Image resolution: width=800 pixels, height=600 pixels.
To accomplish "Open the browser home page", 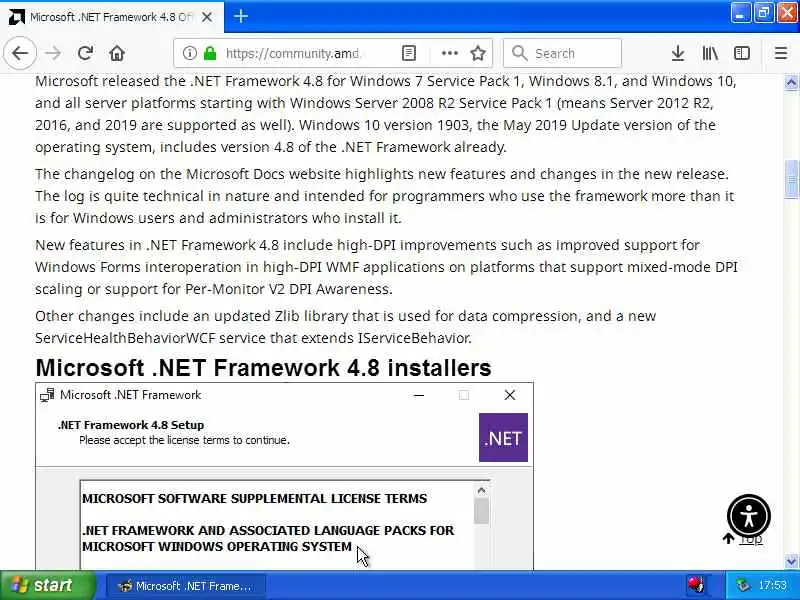I will click(x=117, y=53).
